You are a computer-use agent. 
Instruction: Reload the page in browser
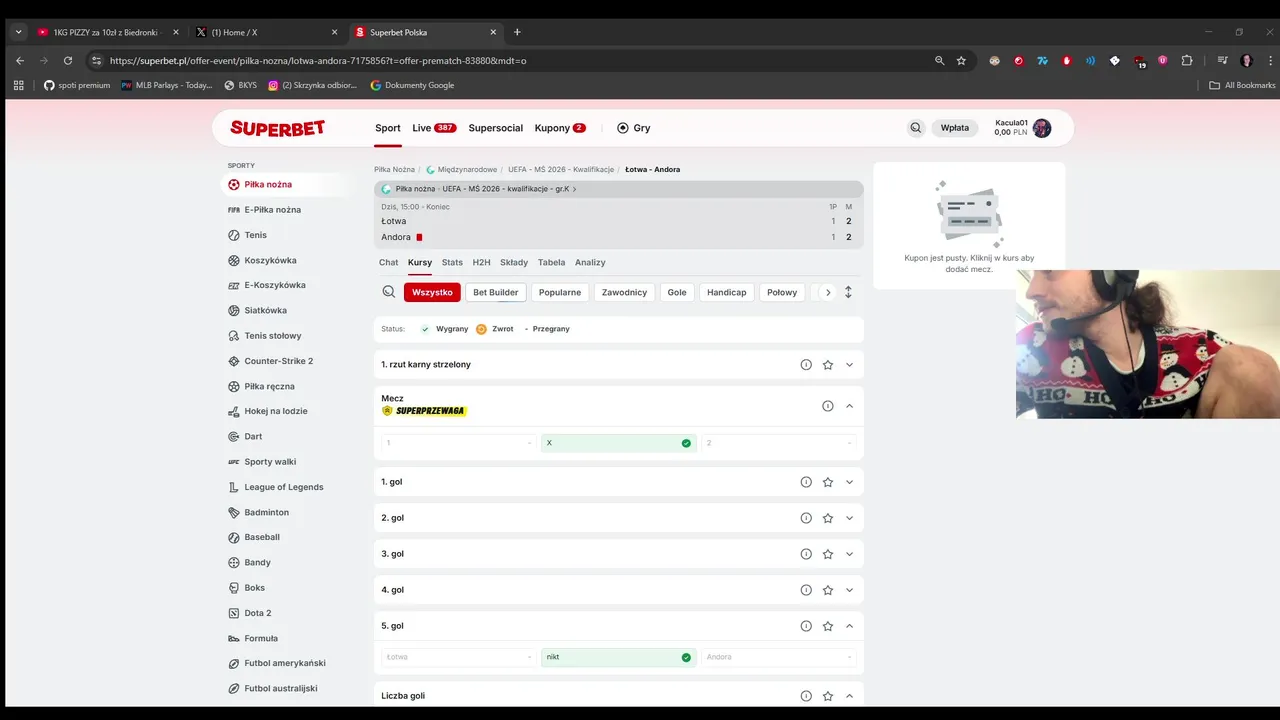click(x=68, y=61)
